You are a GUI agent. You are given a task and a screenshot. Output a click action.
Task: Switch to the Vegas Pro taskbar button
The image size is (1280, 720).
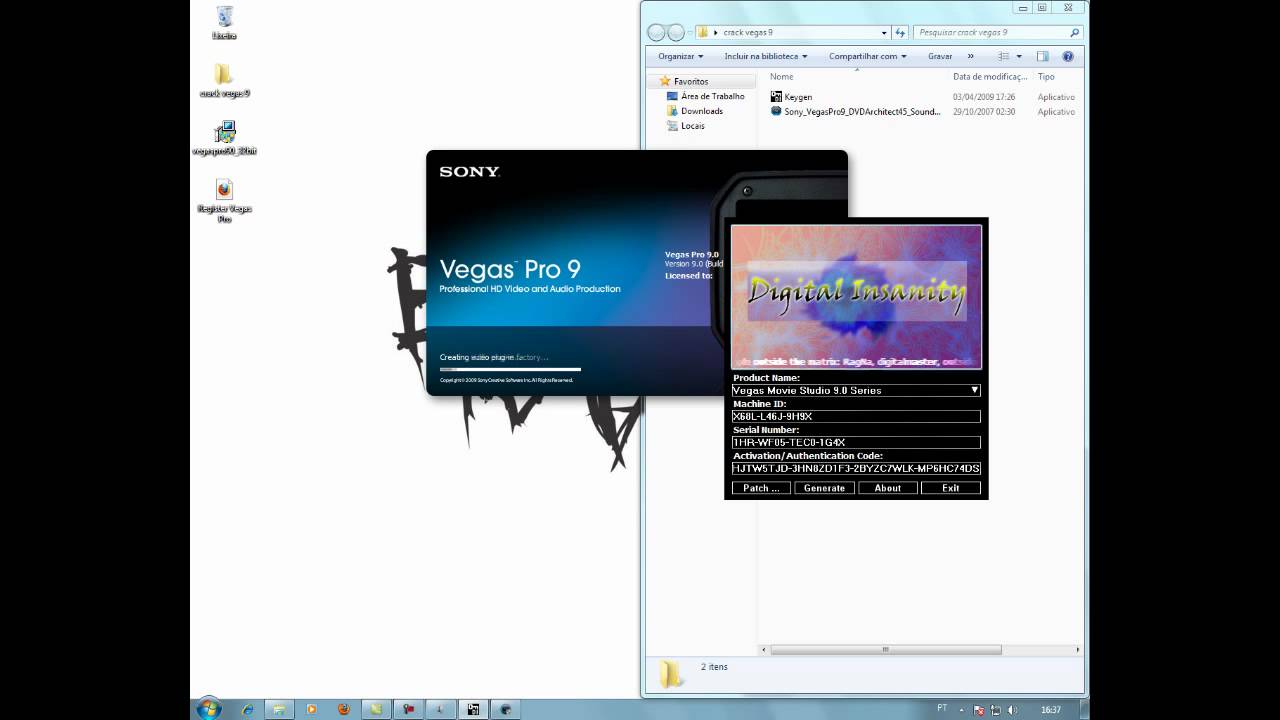coord(505,709)
